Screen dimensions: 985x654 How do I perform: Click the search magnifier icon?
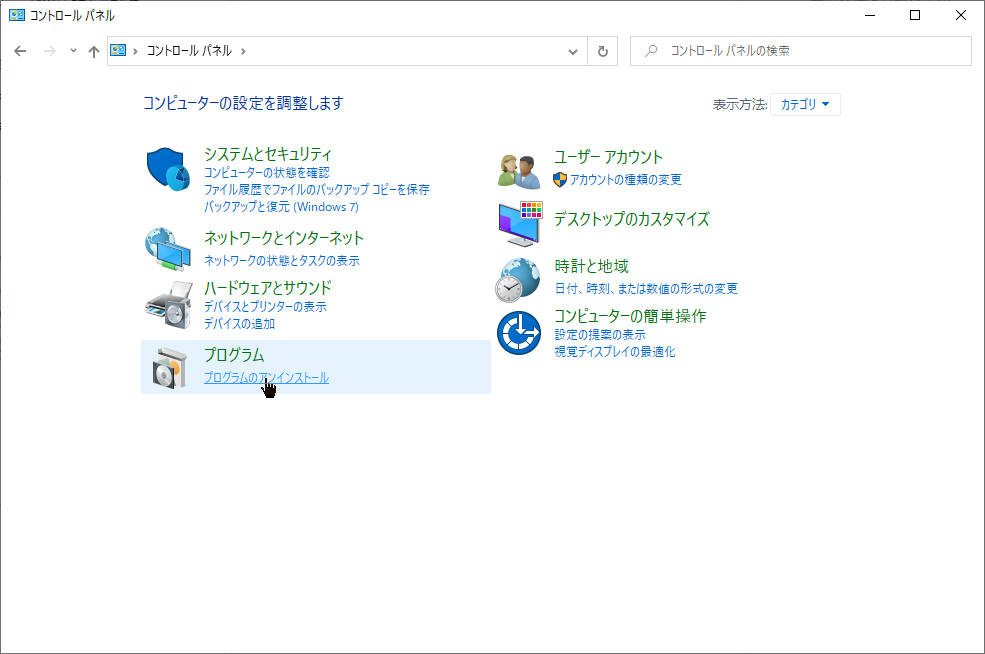pos(651,51)
